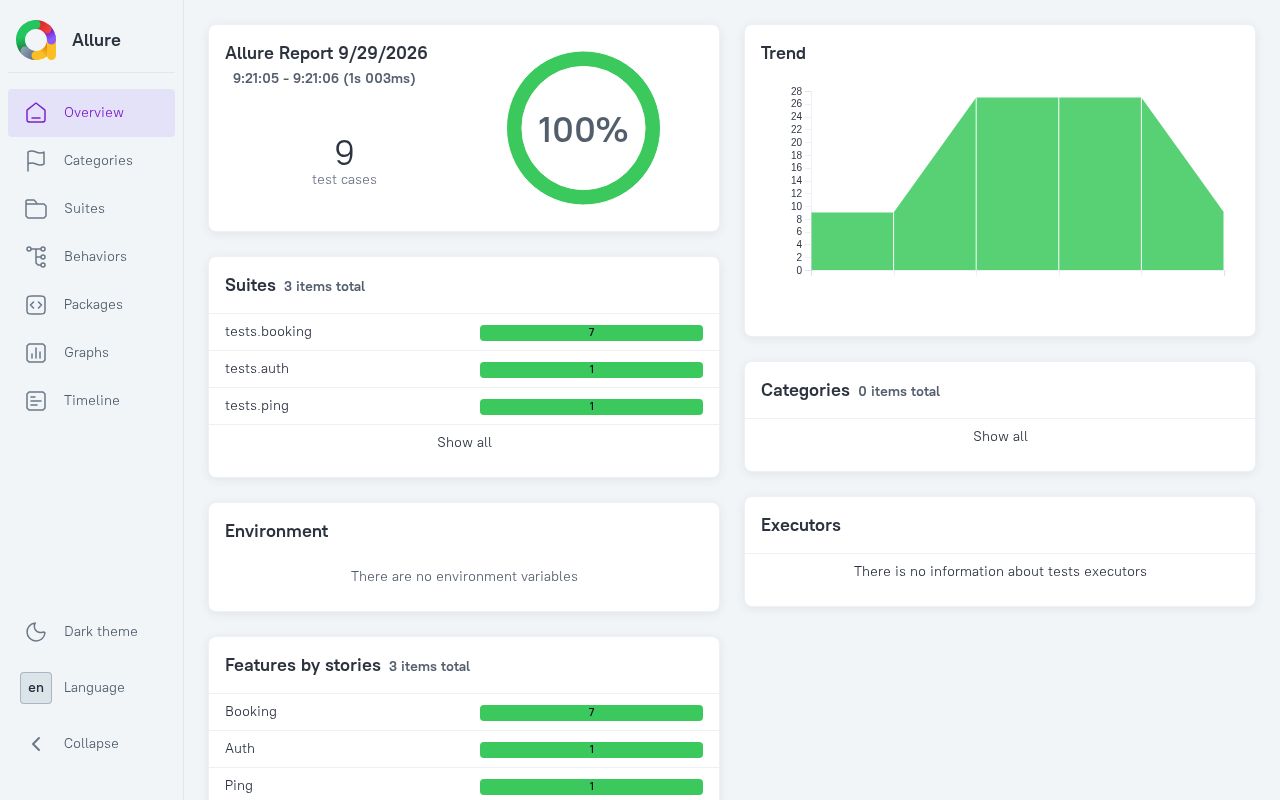
Task: Click the '9 test cases' count
Action: [344, 161]
